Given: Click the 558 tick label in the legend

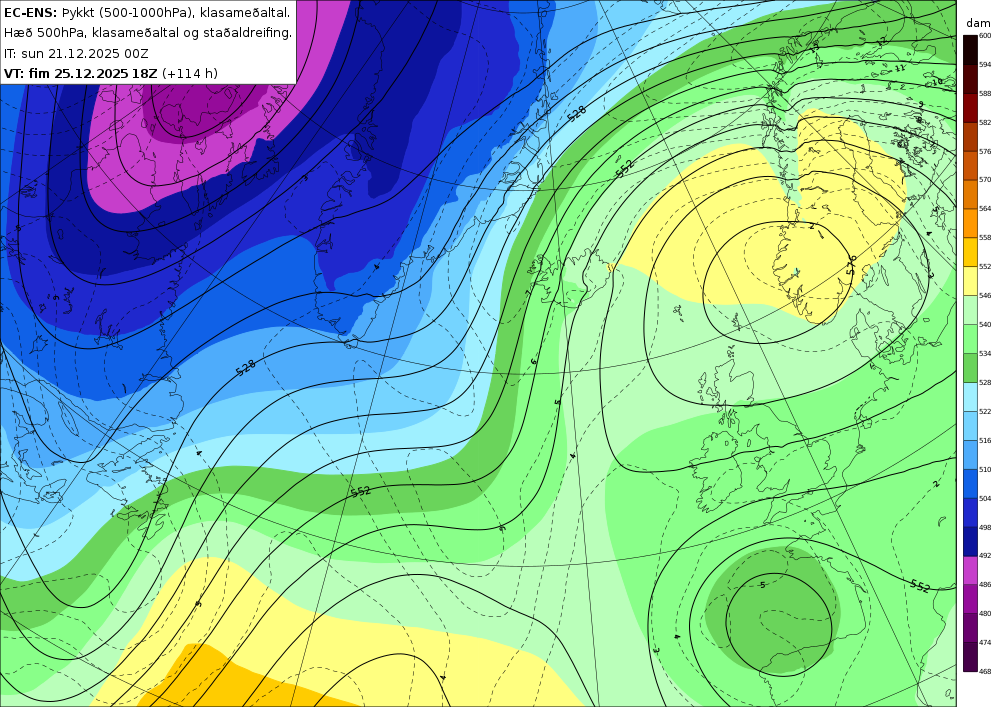Looking at the screenshot, I should coord(985,238).
